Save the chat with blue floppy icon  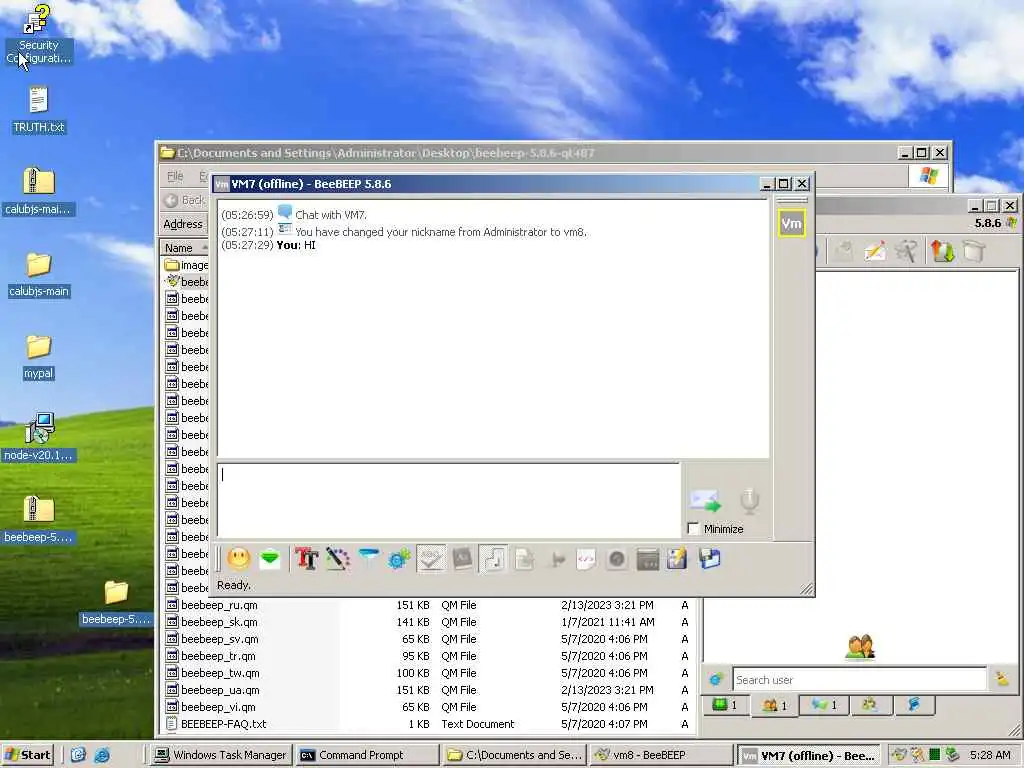709,559
